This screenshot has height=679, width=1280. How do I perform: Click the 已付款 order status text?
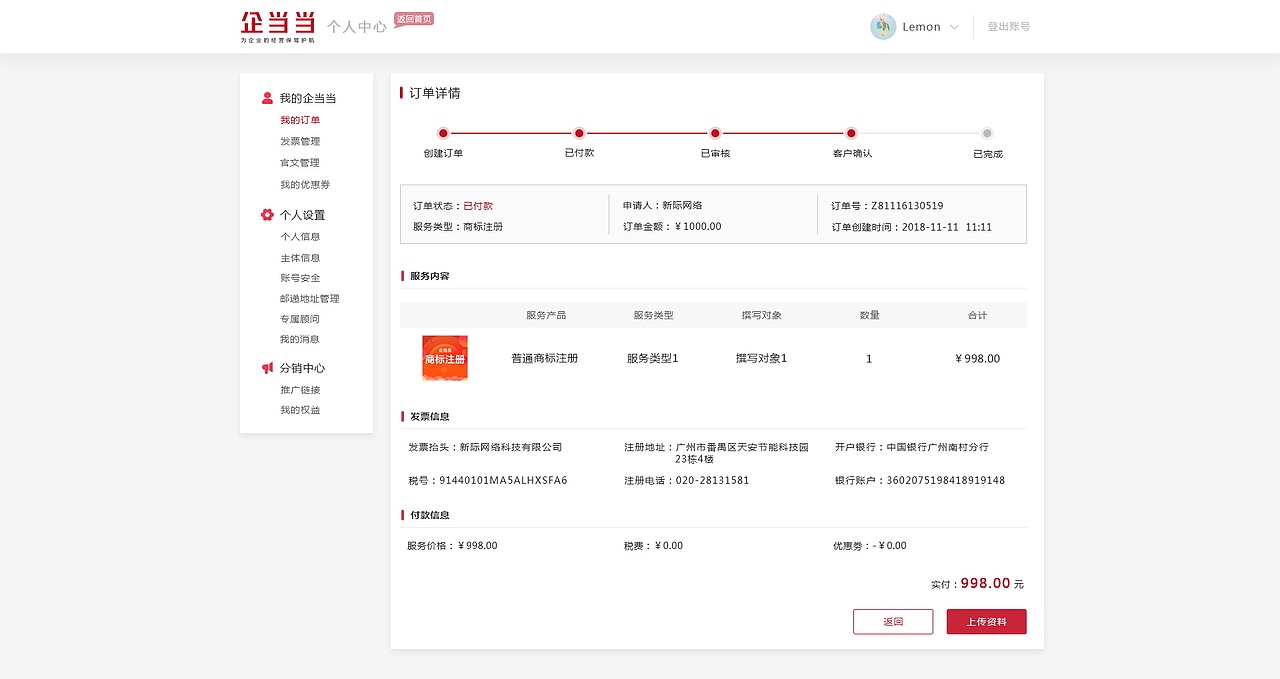478,205
